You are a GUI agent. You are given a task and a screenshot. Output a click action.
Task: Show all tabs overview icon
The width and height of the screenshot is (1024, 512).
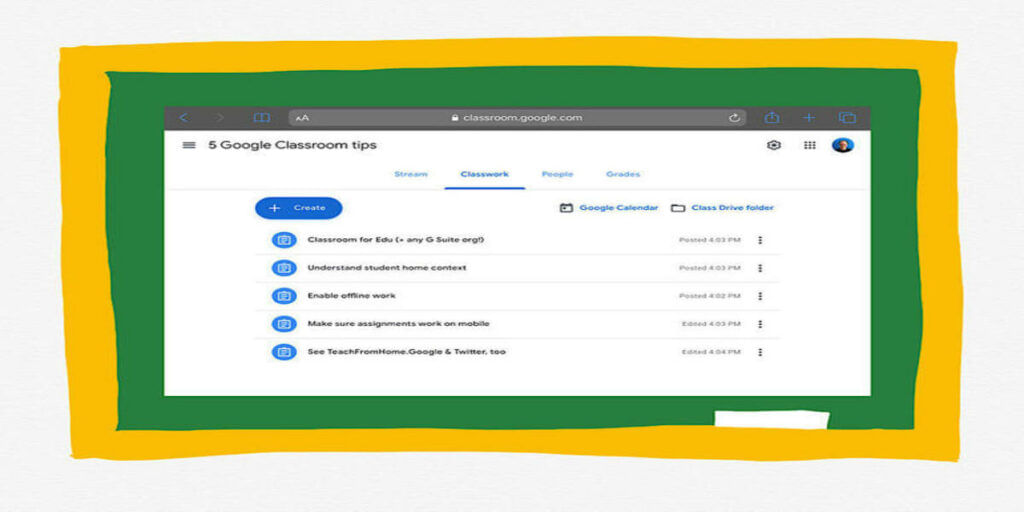847,118
